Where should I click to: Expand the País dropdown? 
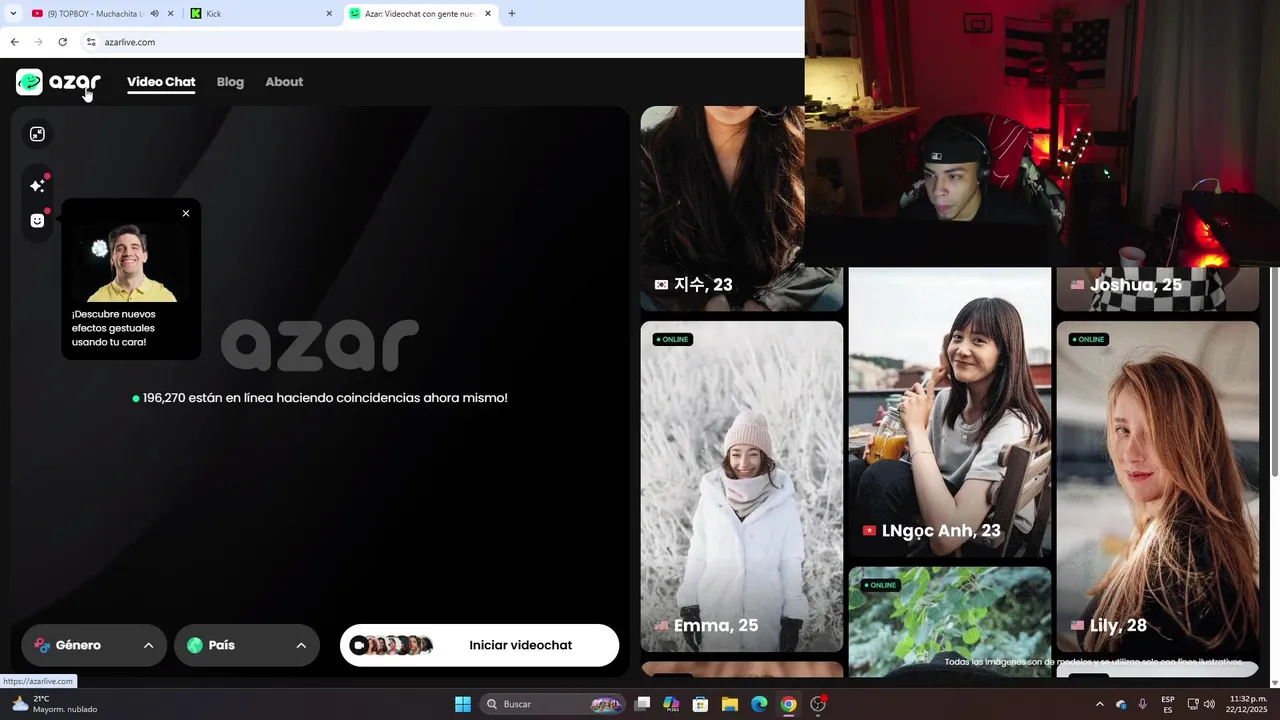point(247,645)
